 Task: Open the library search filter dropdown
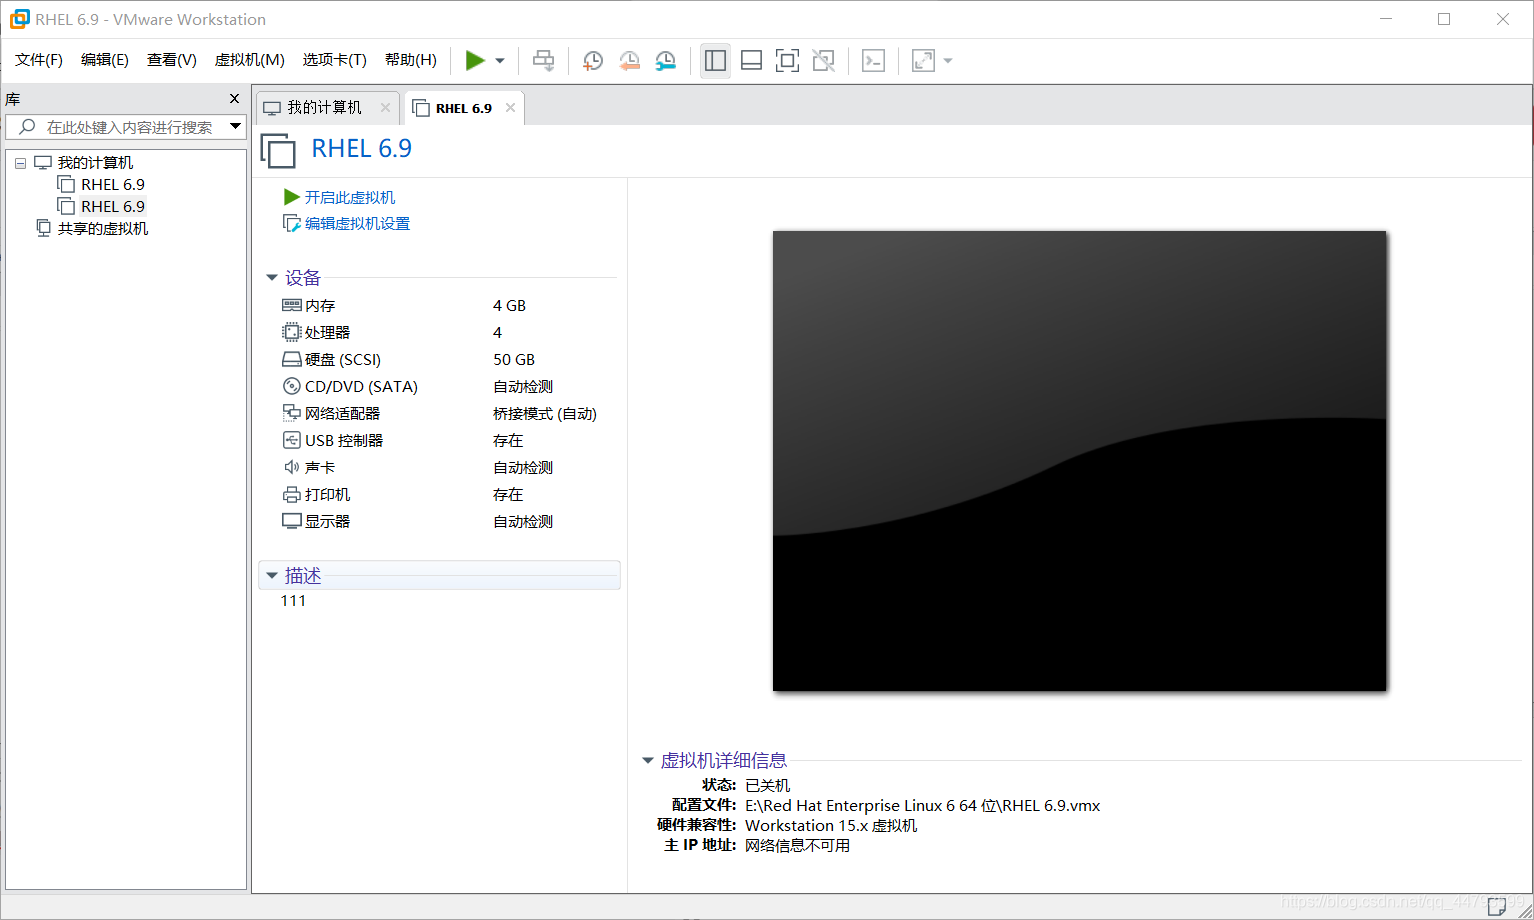click(236, 127)
